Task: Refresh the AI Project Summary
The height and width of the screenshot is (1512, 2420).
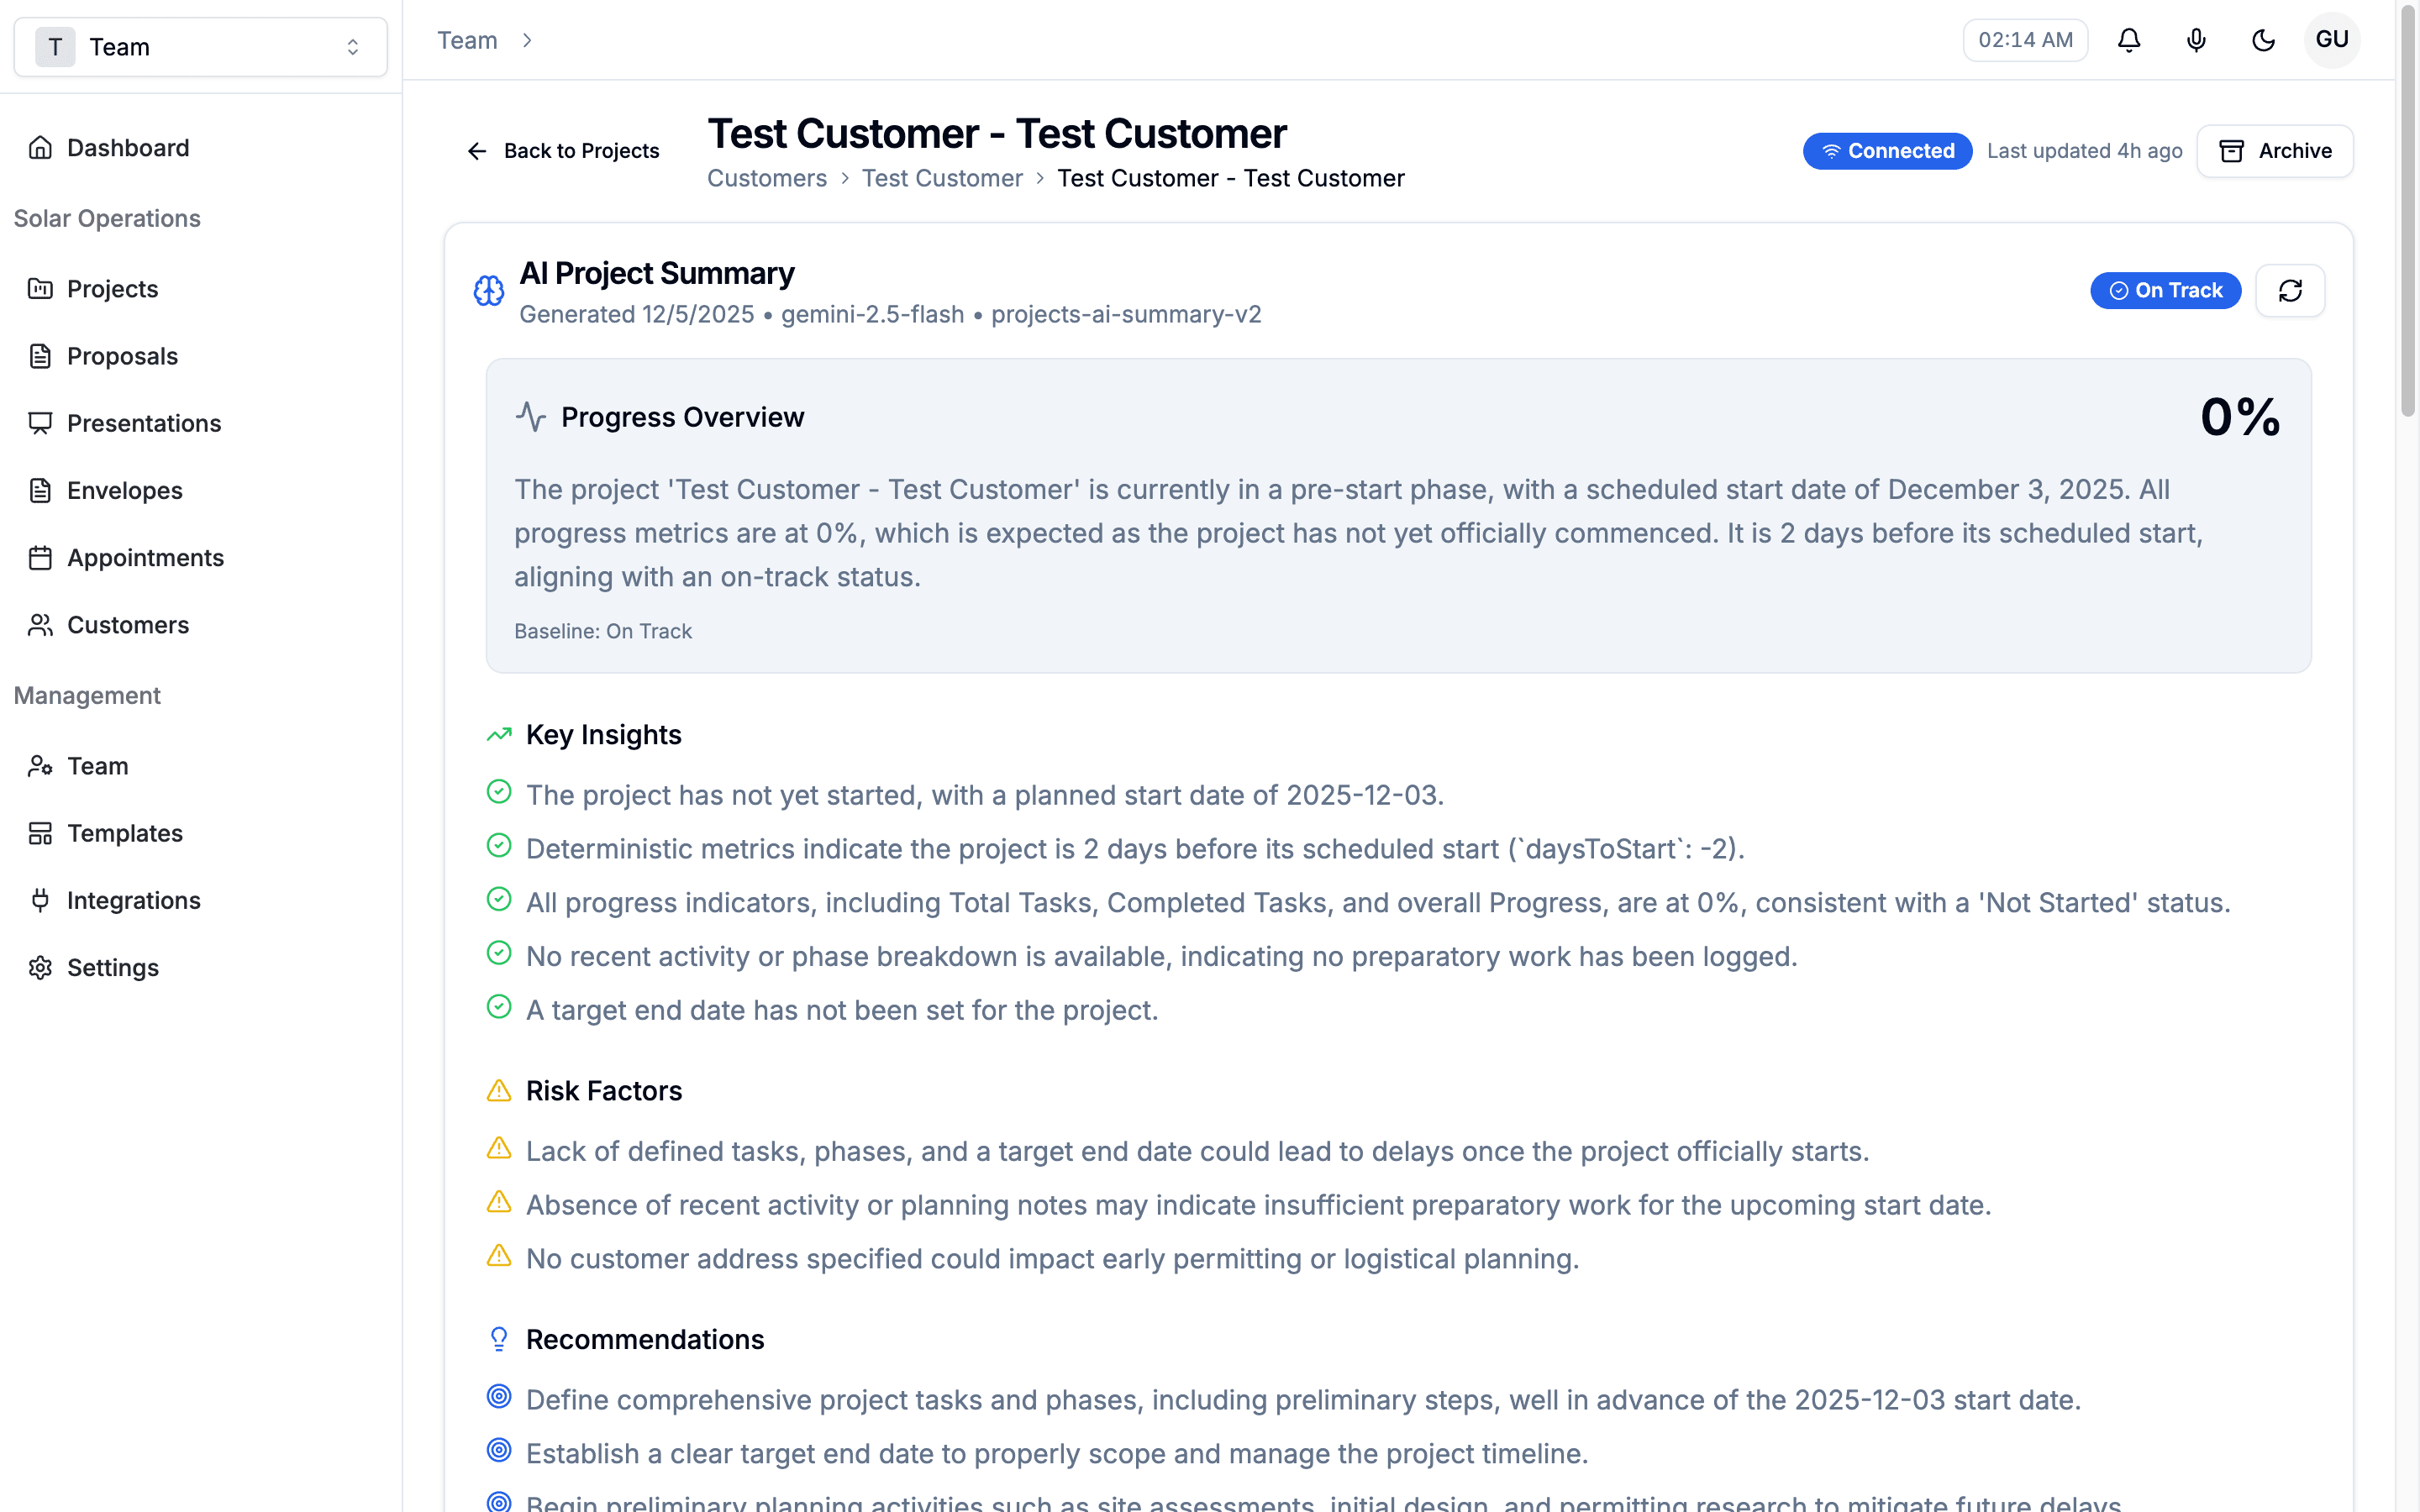Action: click(x=2290, y=290)
